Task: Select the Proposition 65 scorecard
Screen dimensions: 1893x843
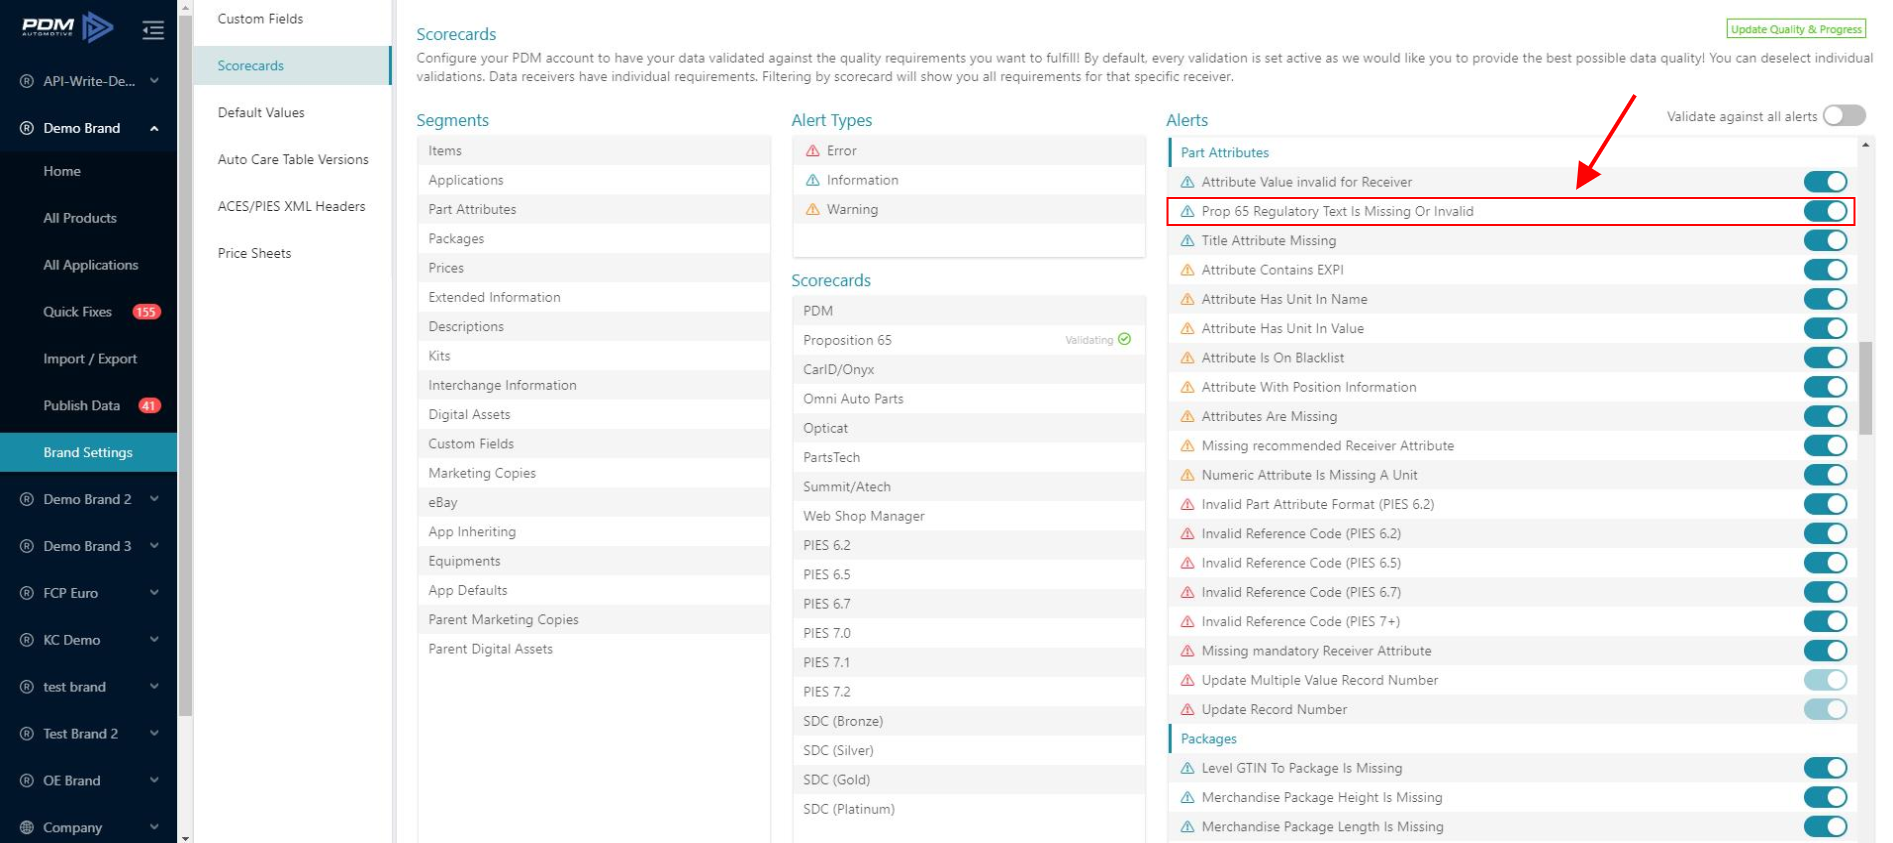Action: pos(968,340)
